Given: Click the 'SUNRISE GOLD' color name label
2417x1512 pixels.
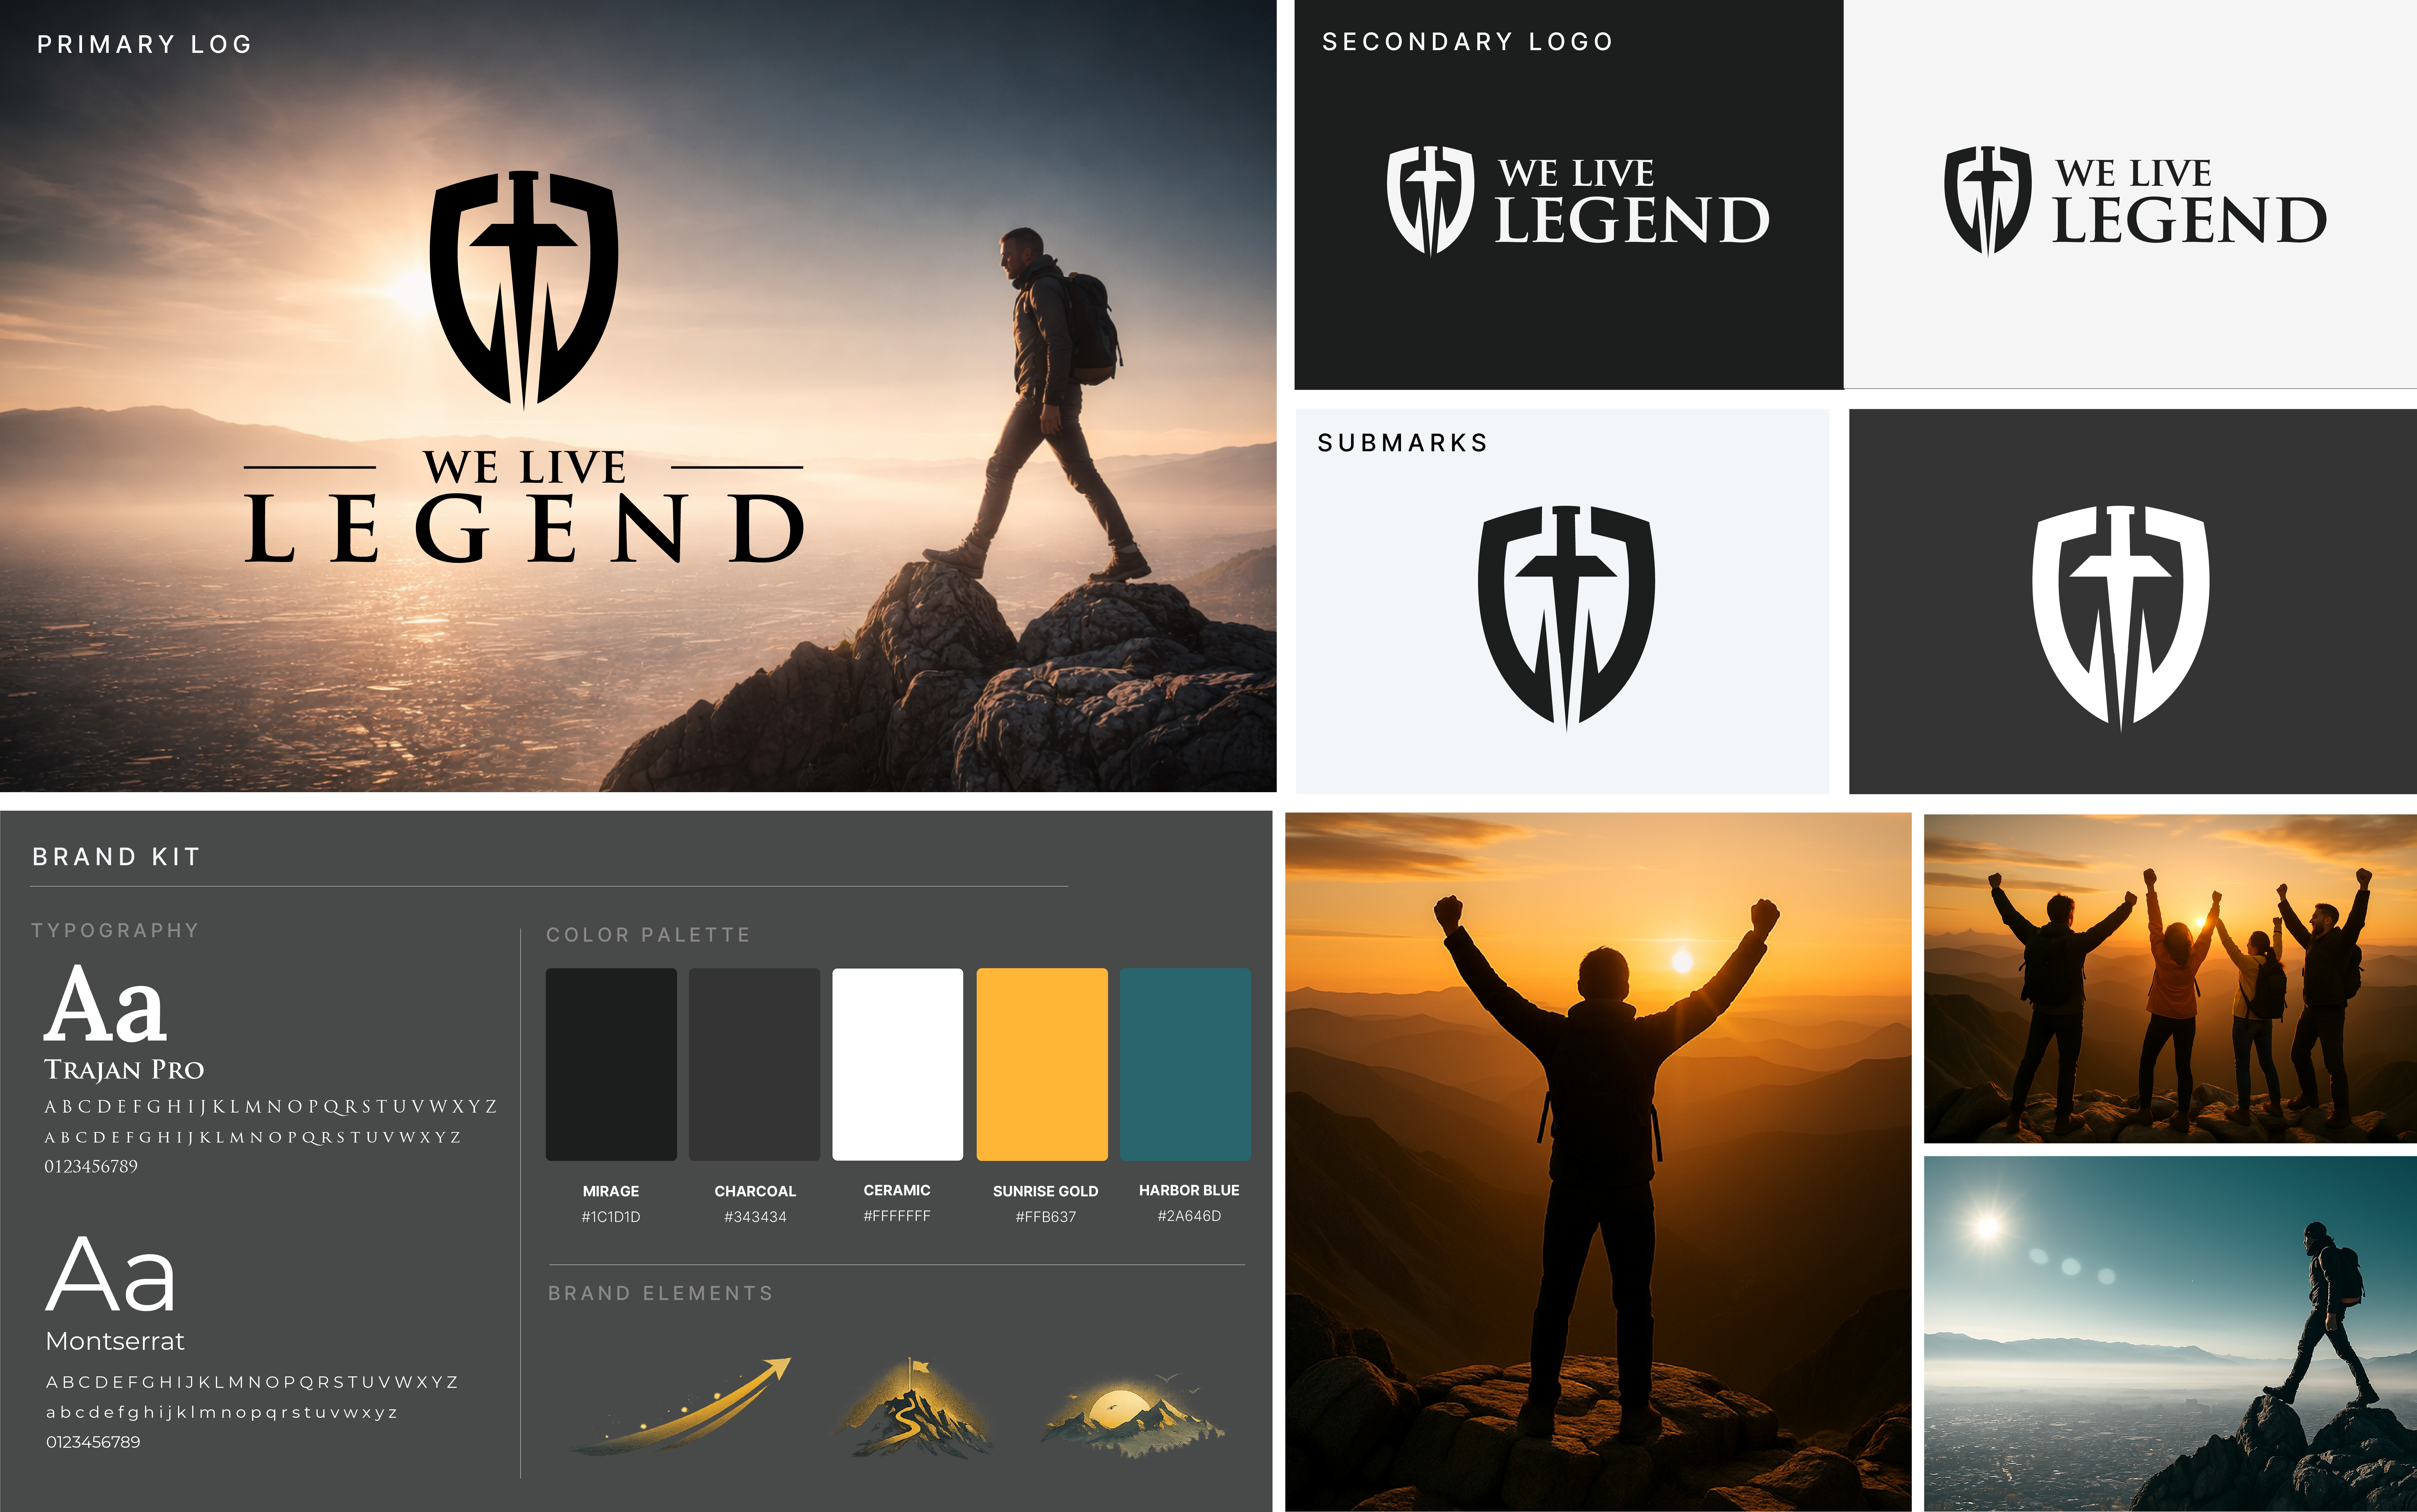Looking at the screenshot, I should tap(1046, 1191).
